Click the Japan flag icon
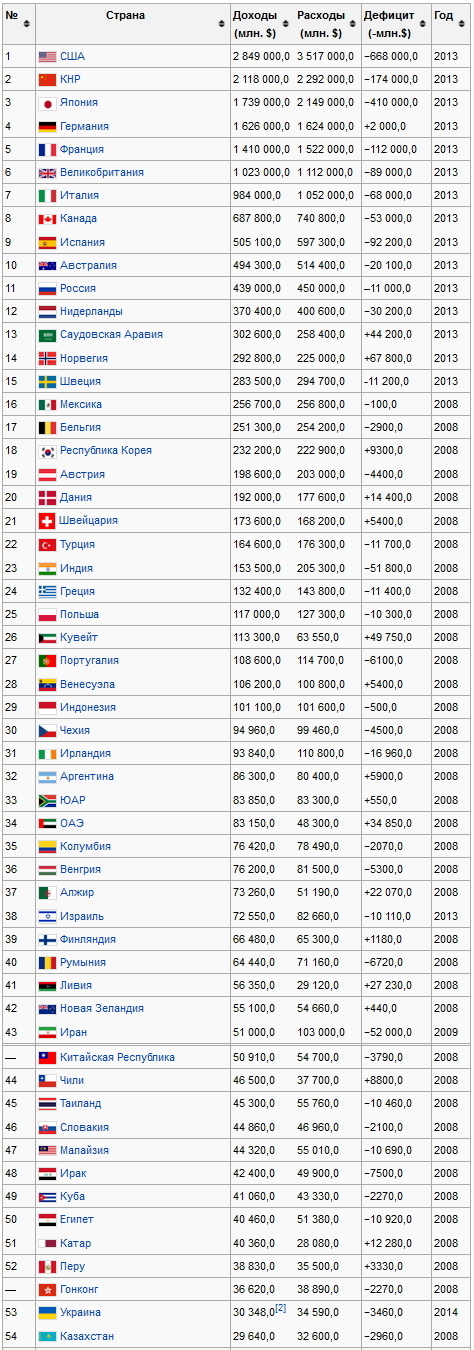 (x=47, y=103)
